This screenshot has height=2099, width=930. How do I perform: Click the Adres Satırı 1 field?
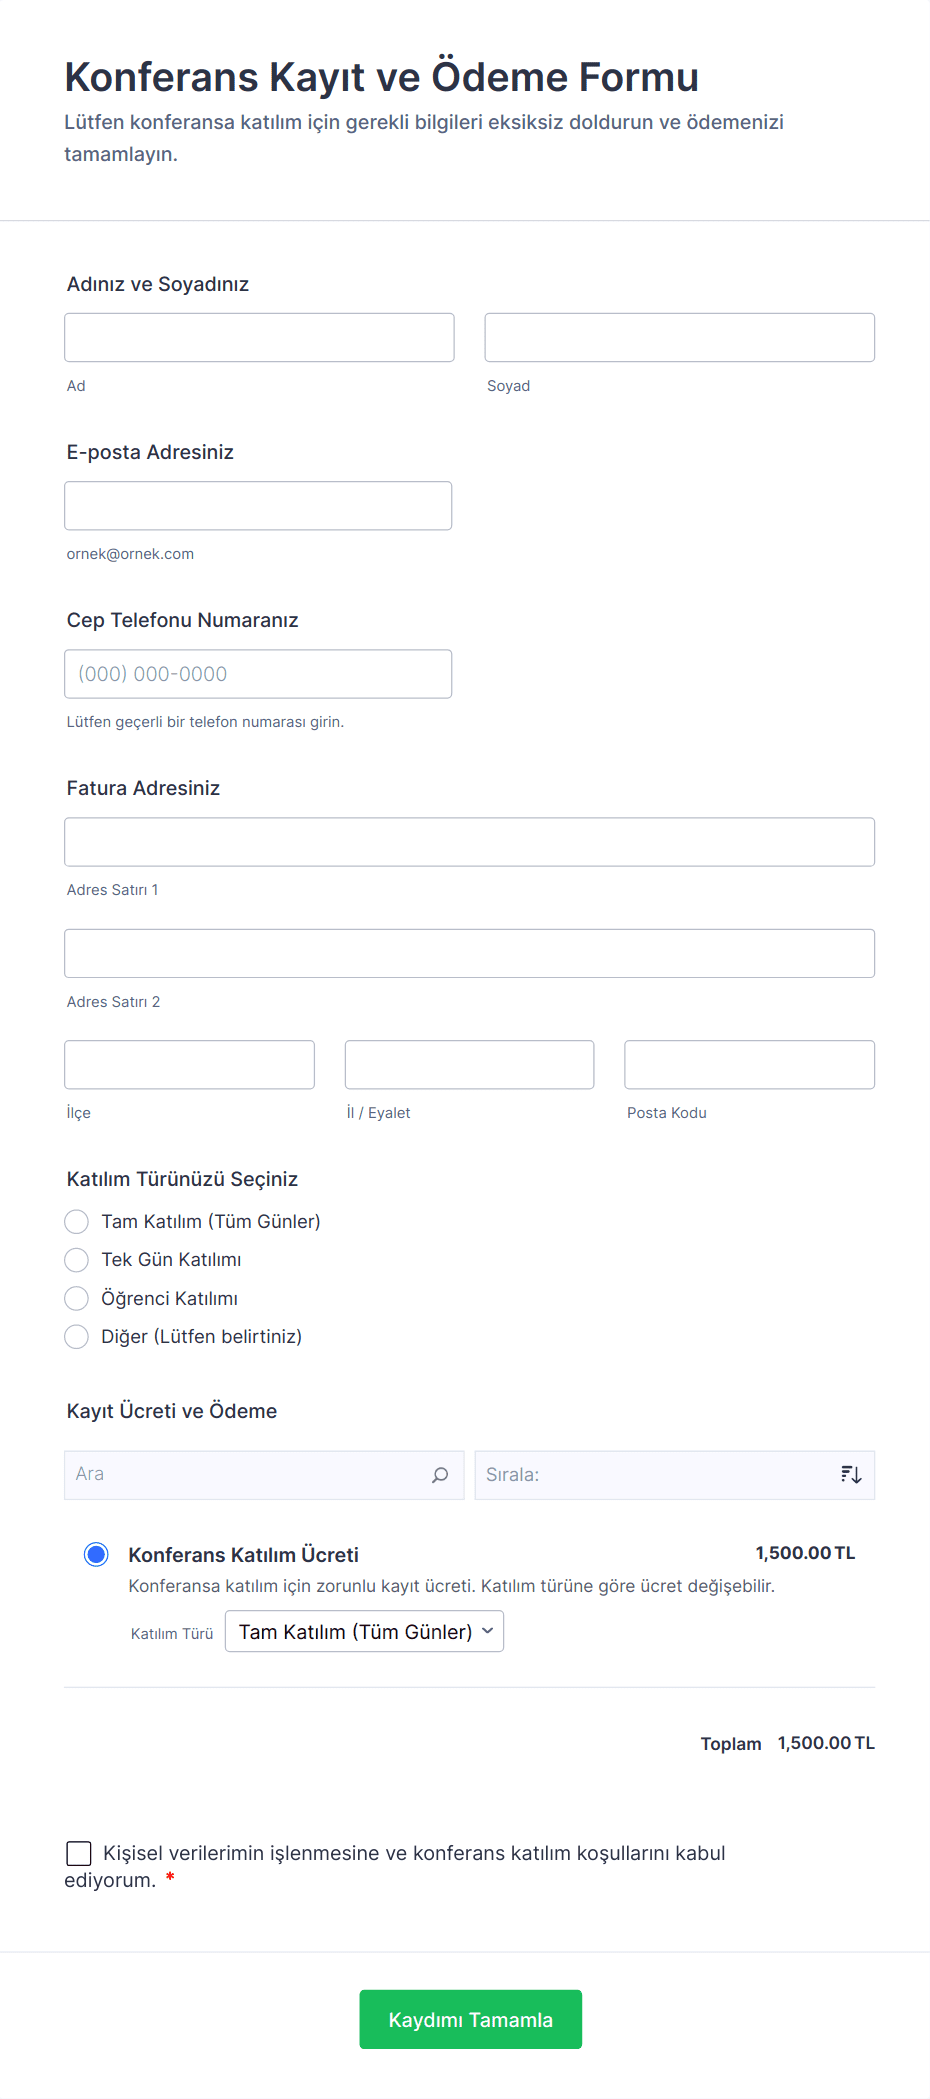coord(469,841)
